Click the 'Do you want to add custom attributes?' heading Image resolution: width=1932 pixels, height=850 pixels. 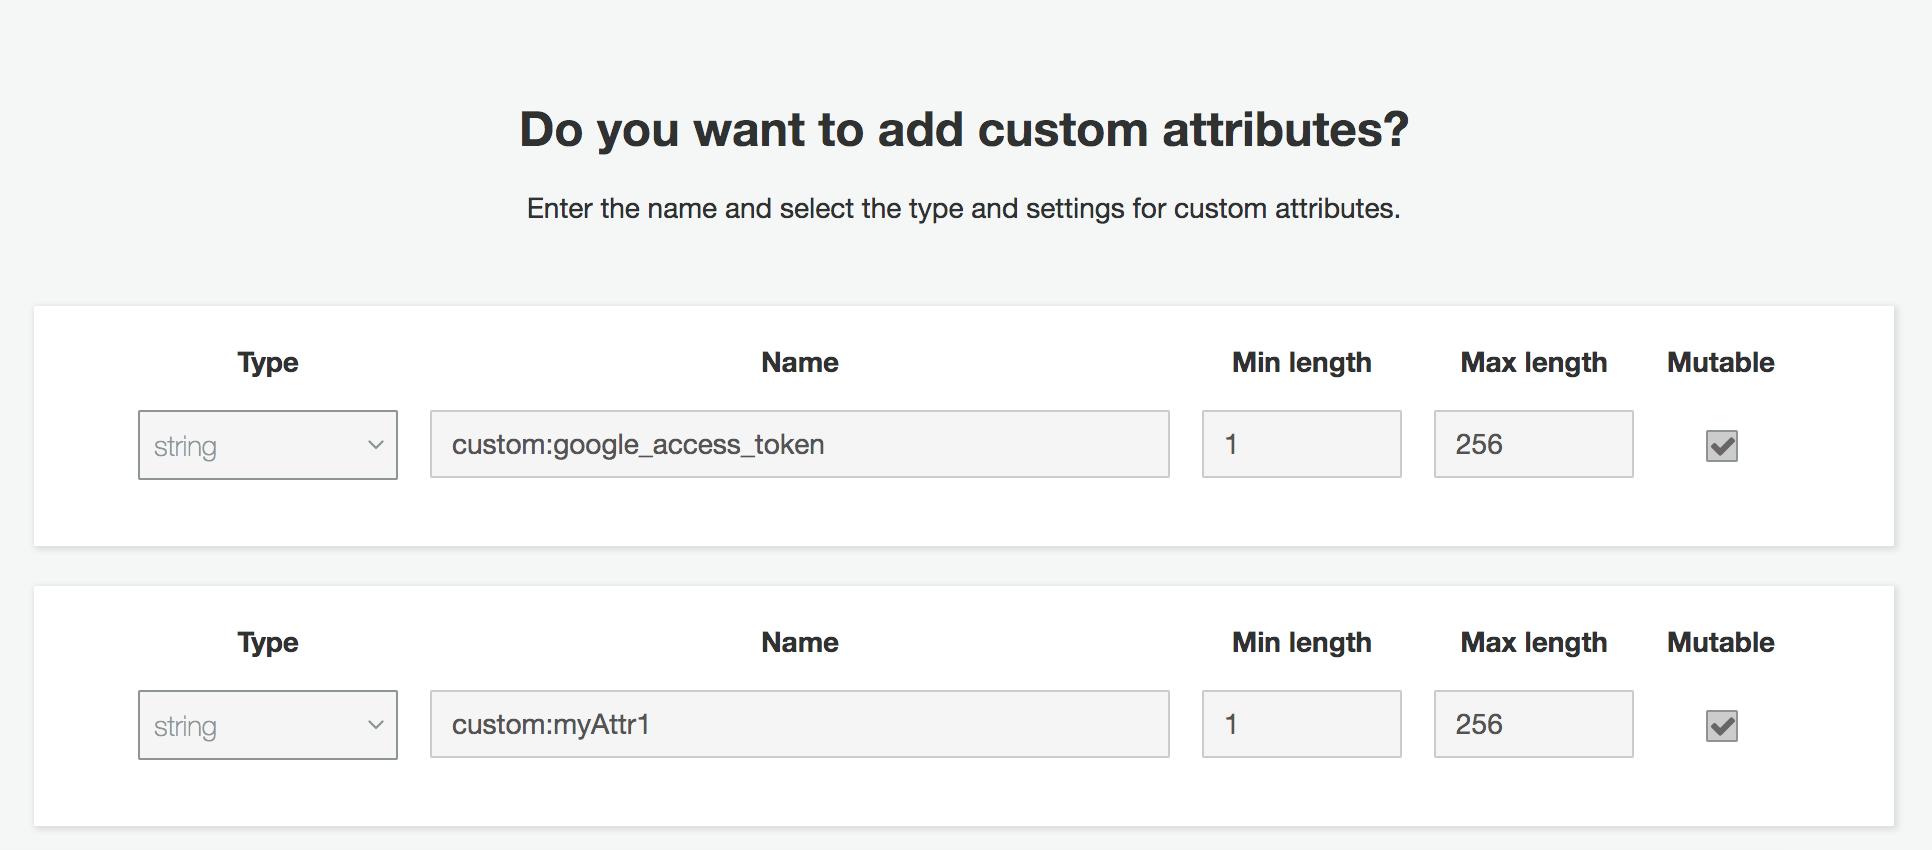tap(964, 130)
